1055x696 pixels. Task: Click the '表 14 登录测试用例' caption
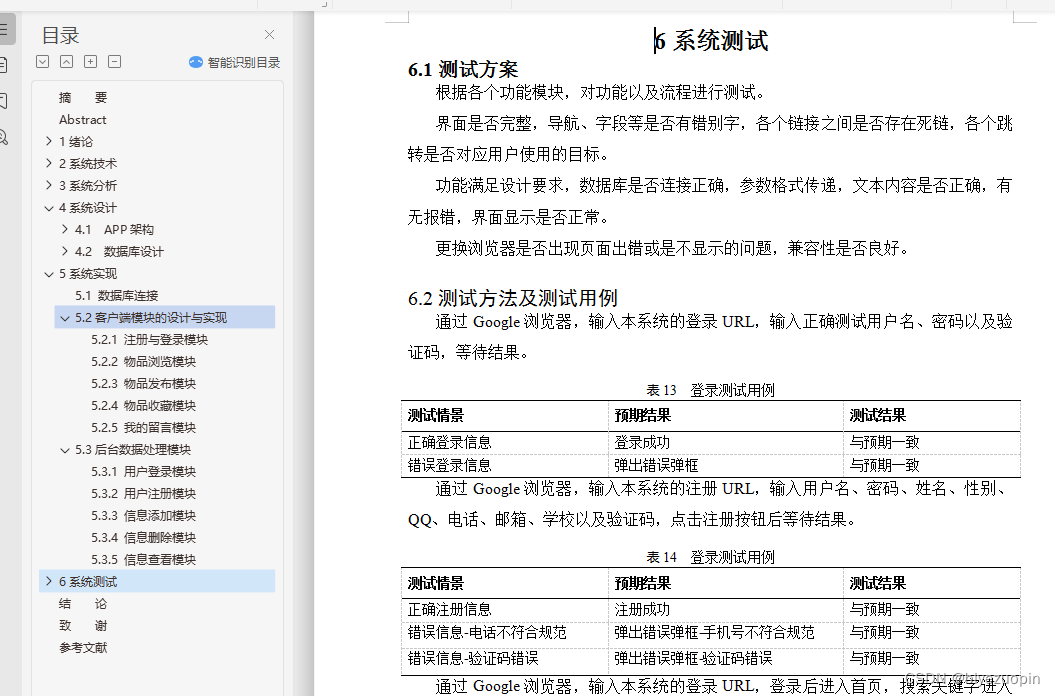click(x=711, y=557)
